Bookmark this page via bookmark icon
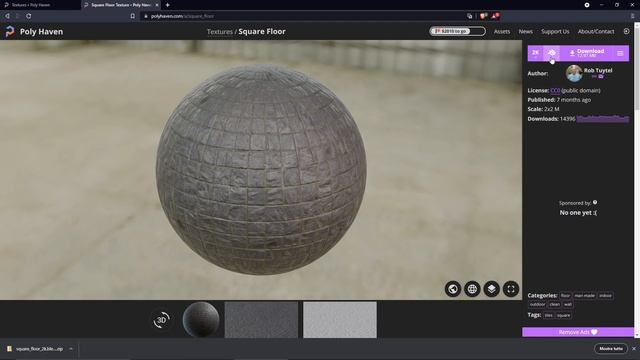This screenshot has height=360, width=640. pyautogui.click(x=133, y=16)
